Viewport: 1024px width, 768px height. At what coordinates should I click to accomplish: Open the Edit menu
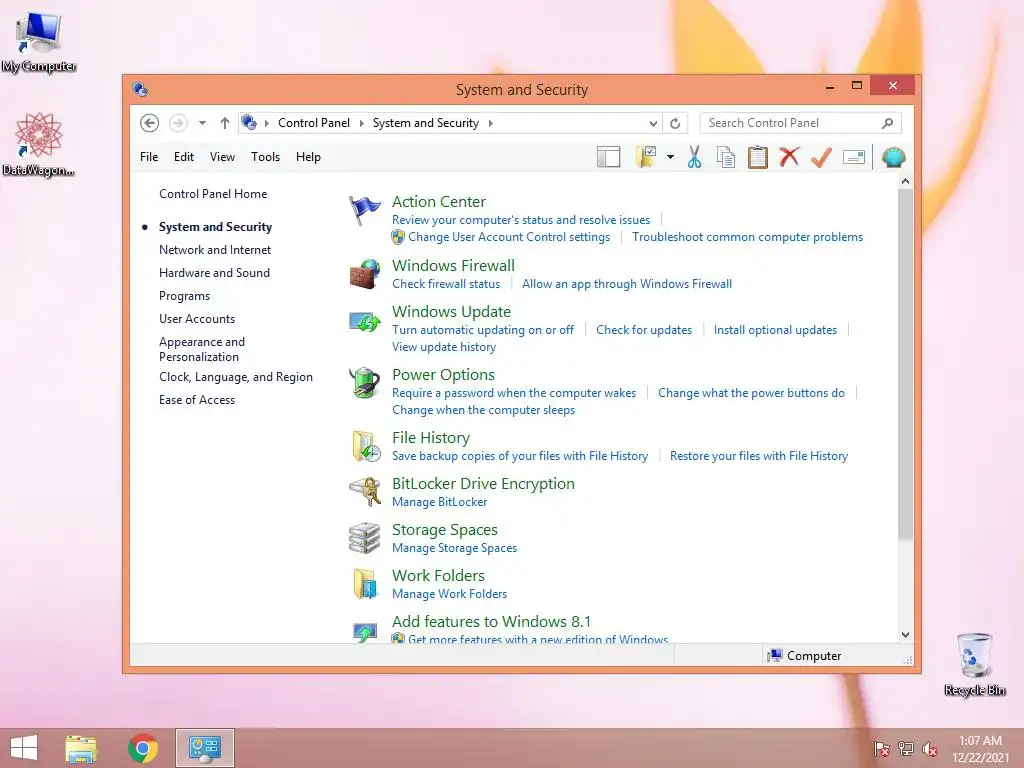(x=184, y=157)
